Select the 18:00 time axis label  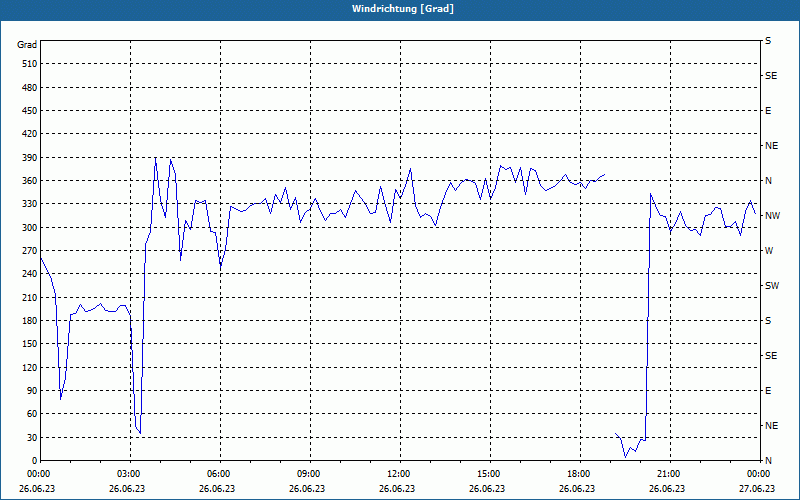pos(578,474)
